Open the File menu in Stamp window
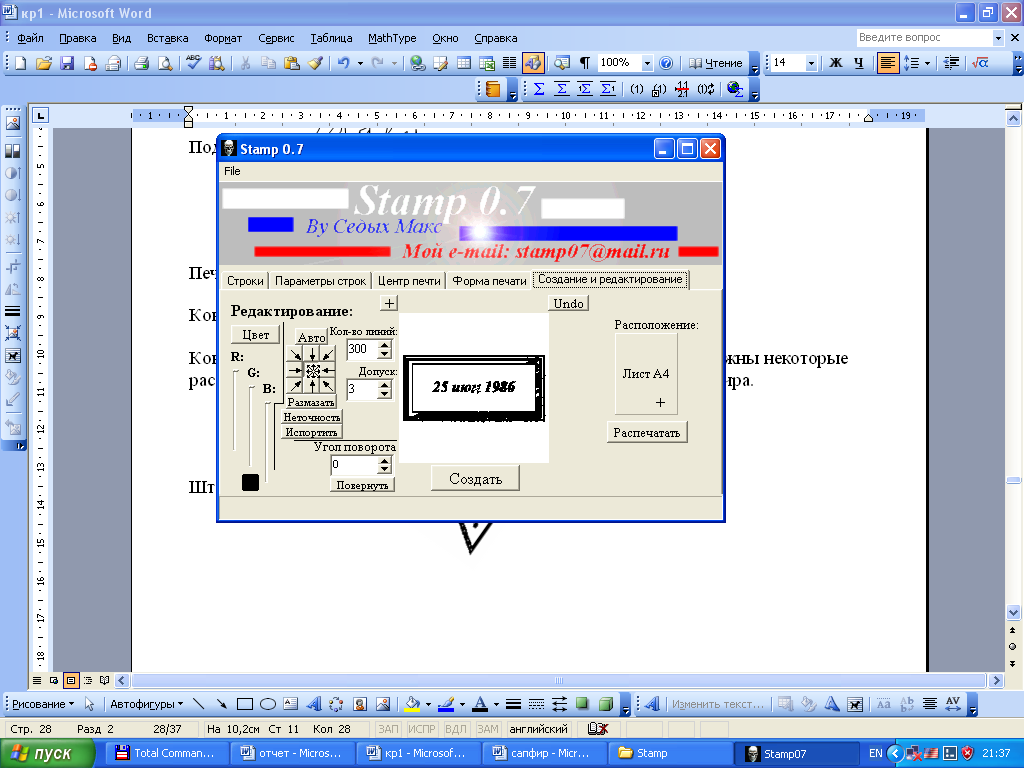This screenshot has width=1024, height=768. (232, 171)
